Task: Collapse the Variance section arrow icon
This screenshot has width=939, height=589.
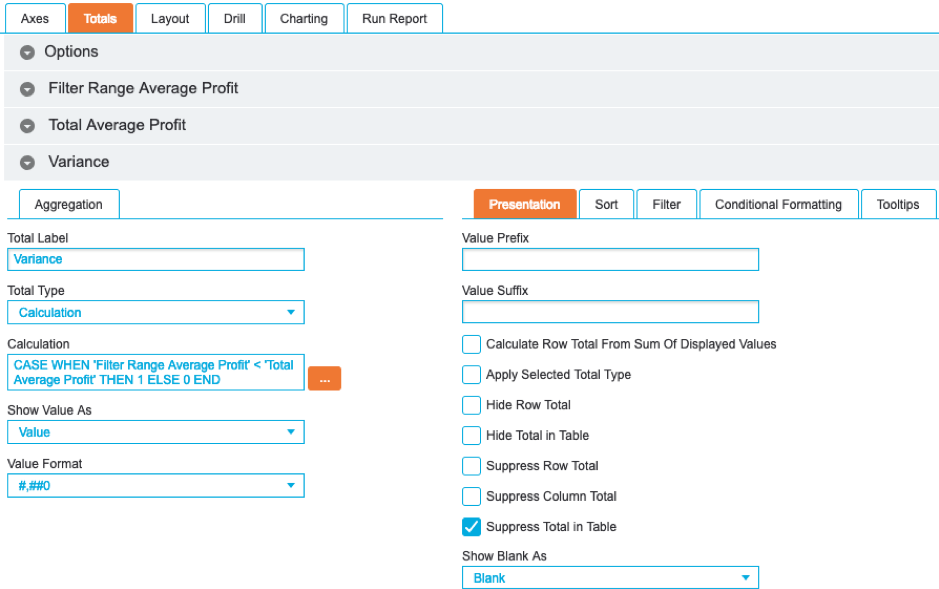Action: [27, 162]
